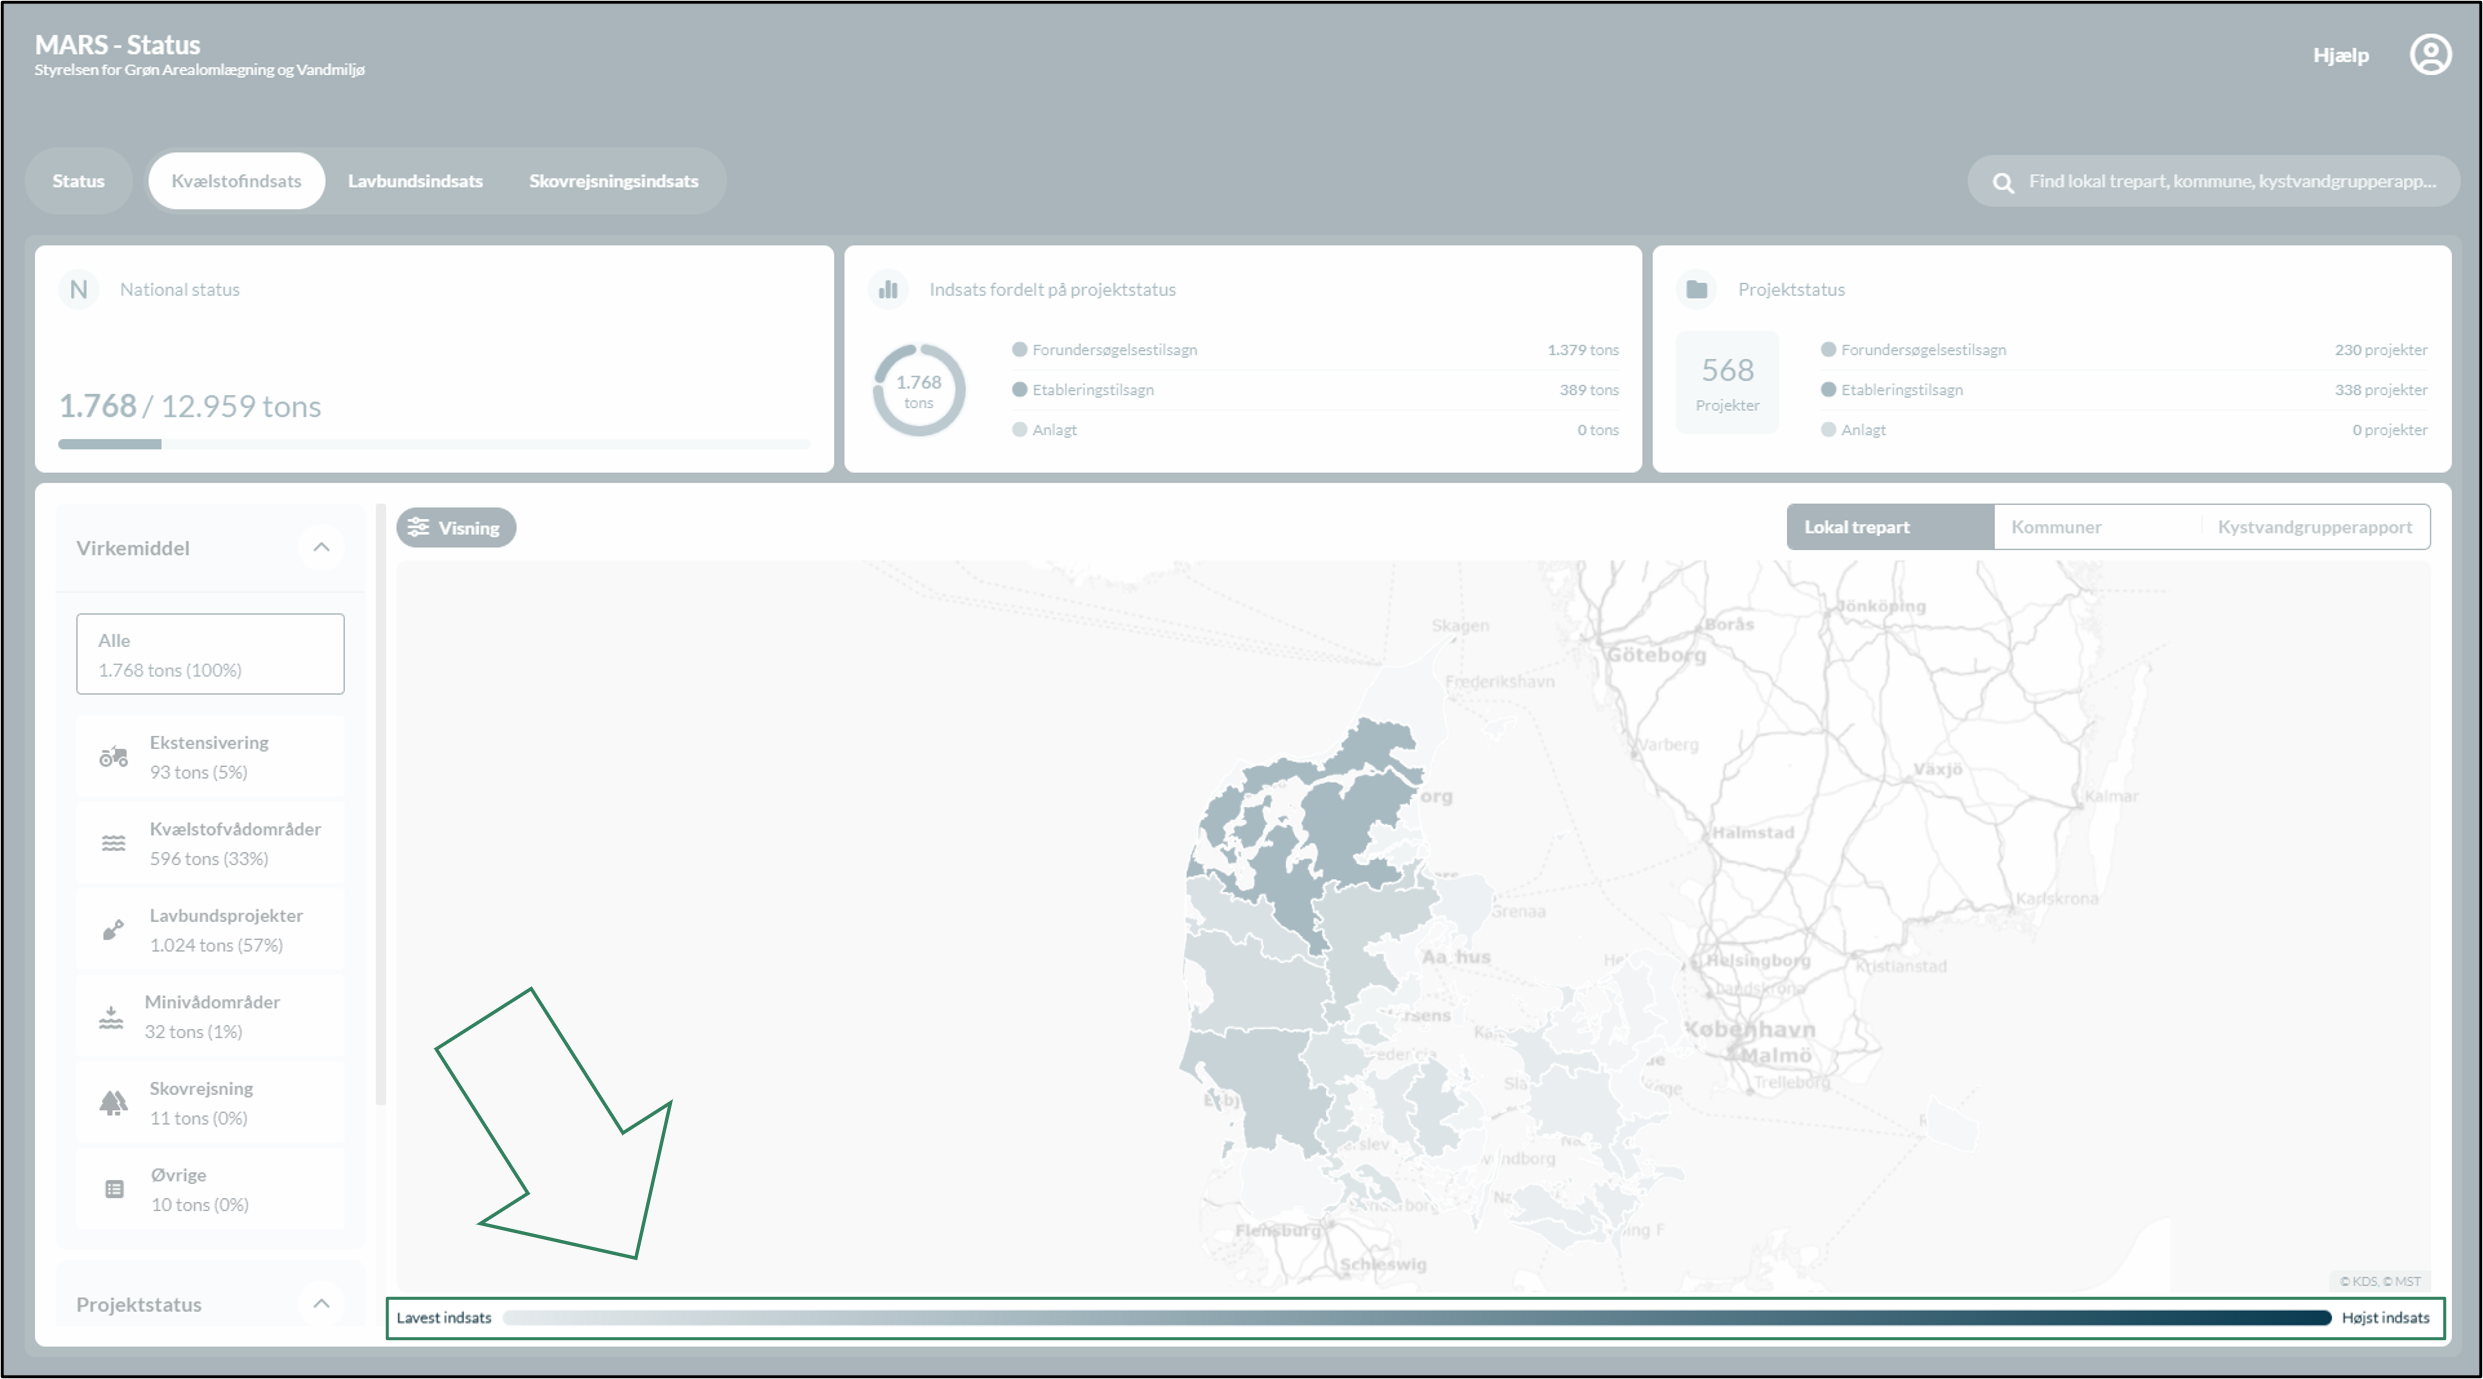Click the 230 projekter value
This screenshot has width=2483, height=1379.
coord(2381,349)
